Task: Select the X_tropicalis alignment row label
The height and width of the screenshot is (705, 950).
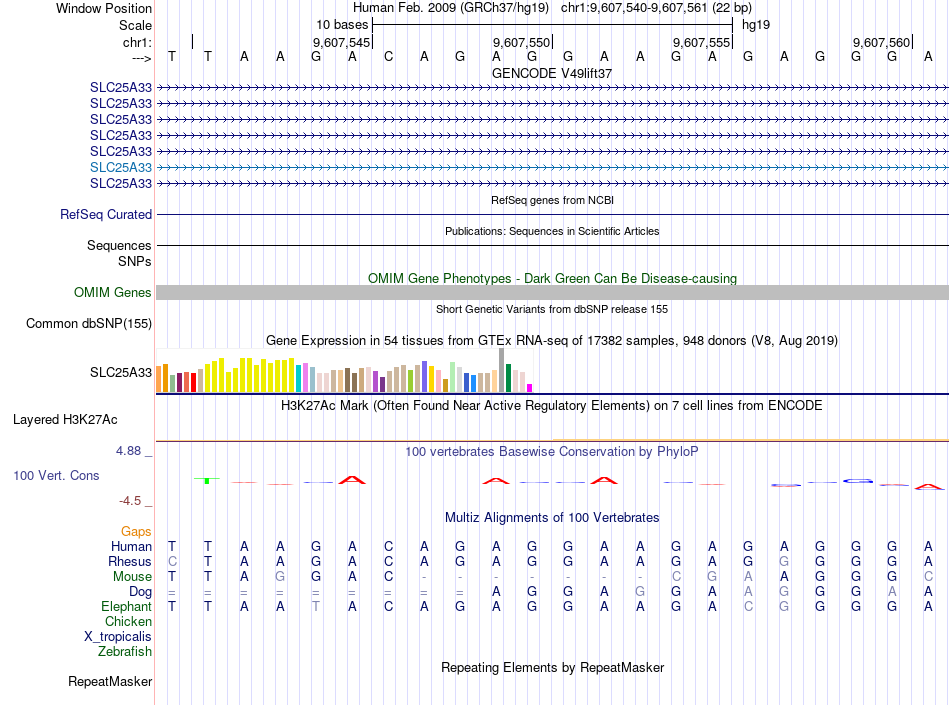Action: point(118,637)
